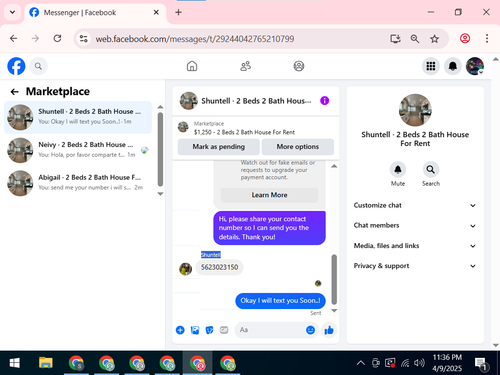The height and width of the screenshot is (375, 500).
Task: Reload the page
Action: click(58, 39)
